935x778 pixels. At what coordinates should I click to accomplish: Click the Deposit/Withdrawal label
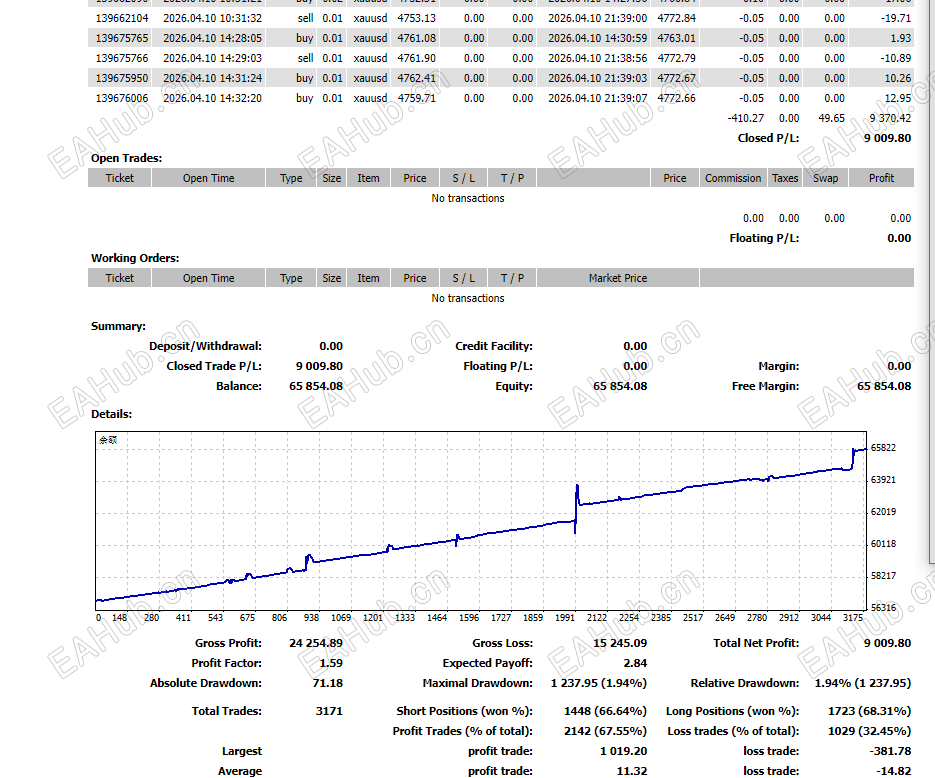point(205,346)
